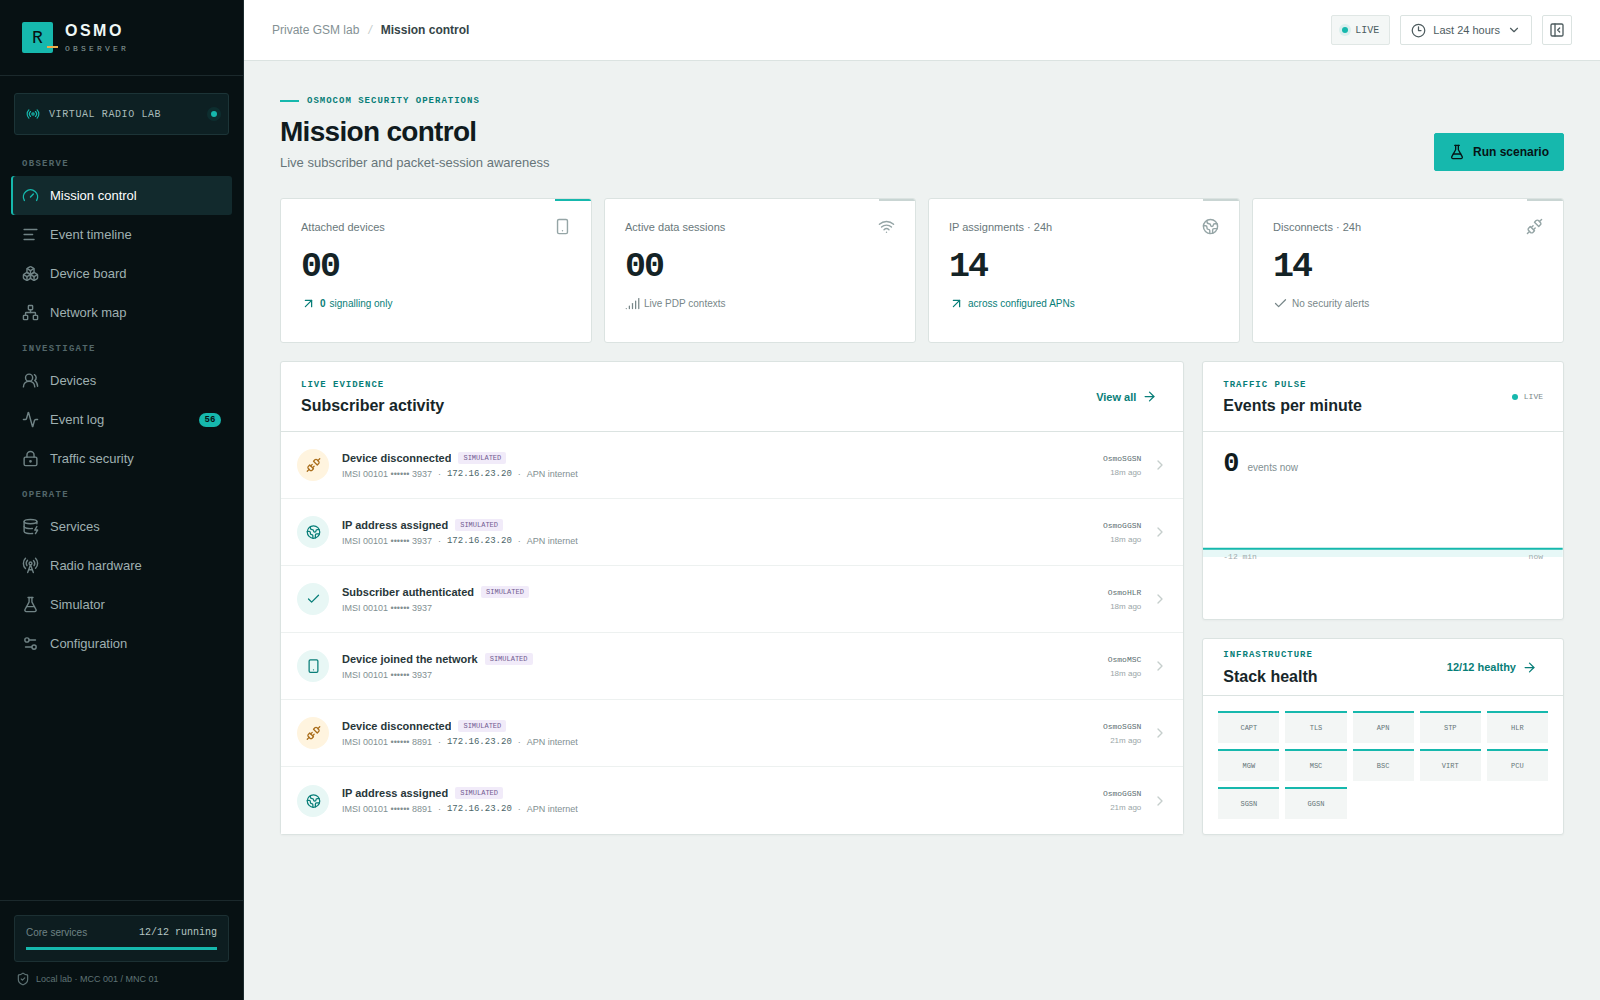The width and height of the screenshot is (1600, 1000).
Task: Click the across configured APNs link
Action: click(x=1013, y=304)
